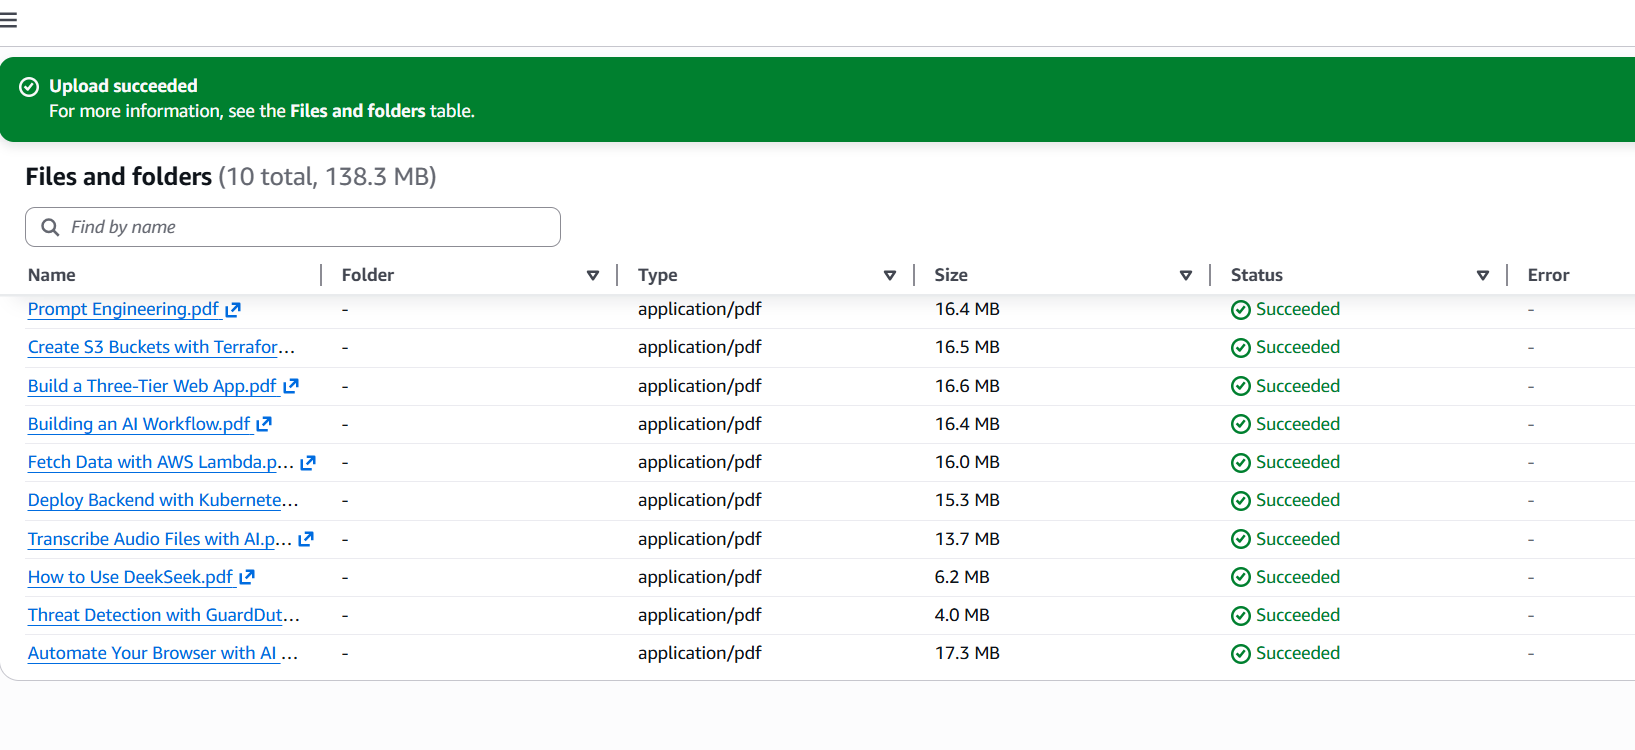This screenshot has height=750, width=1635.
Task: Open Automate Your Browser with AI link
Action: point(160,653)
